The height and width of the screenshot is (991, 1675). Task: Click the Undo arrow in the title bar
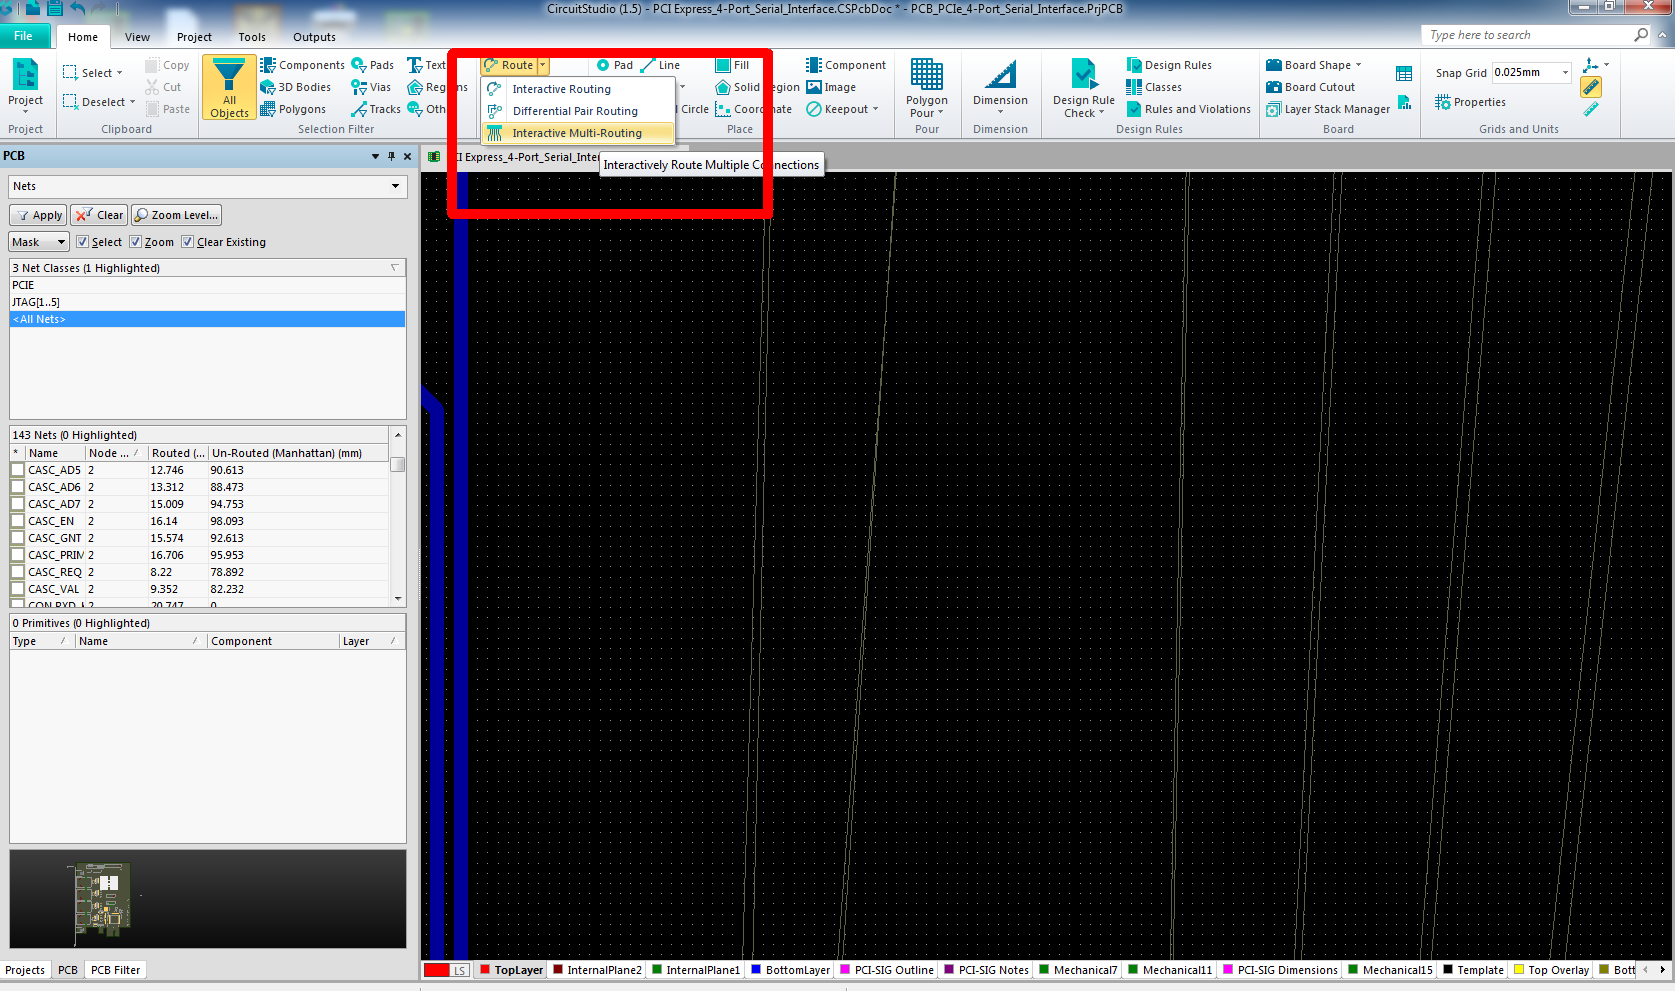78,9
